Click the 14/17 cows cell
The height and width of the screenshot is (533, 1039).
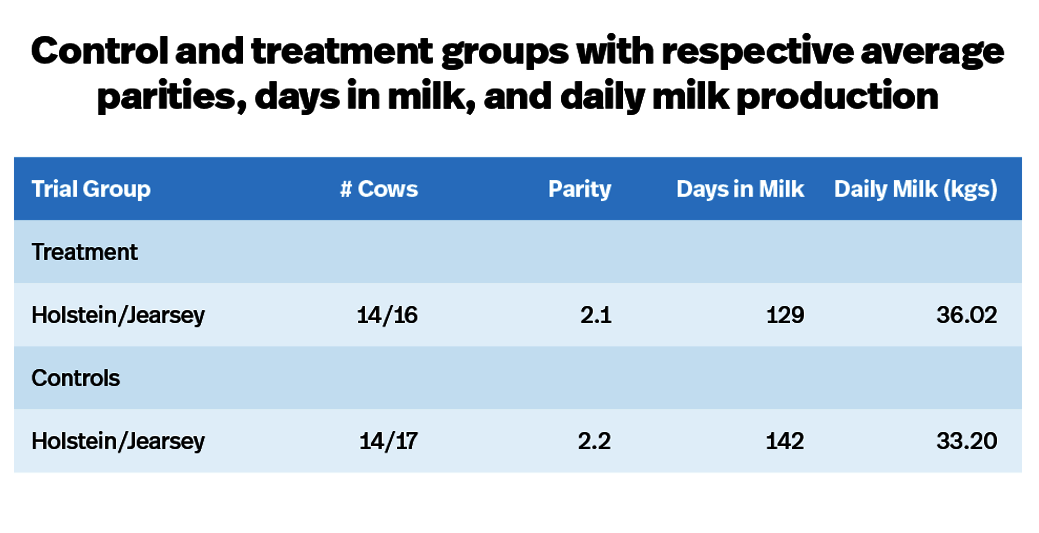coord(388,441)
